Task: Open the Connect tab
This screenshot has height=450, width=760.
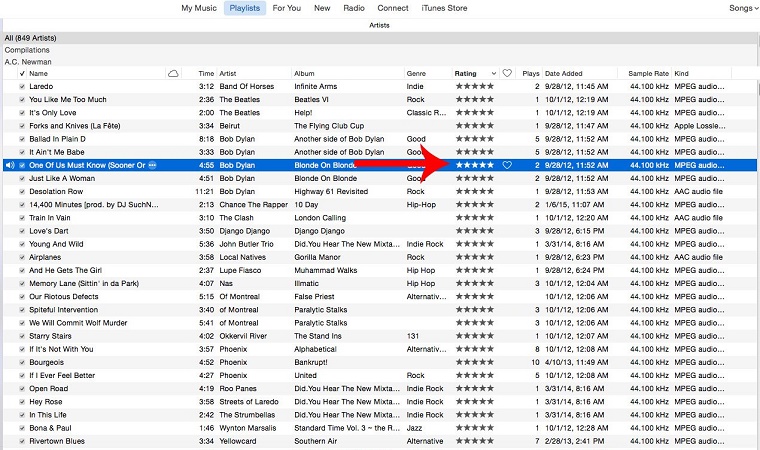Action: pyautogui.click(x=393, y=8)
